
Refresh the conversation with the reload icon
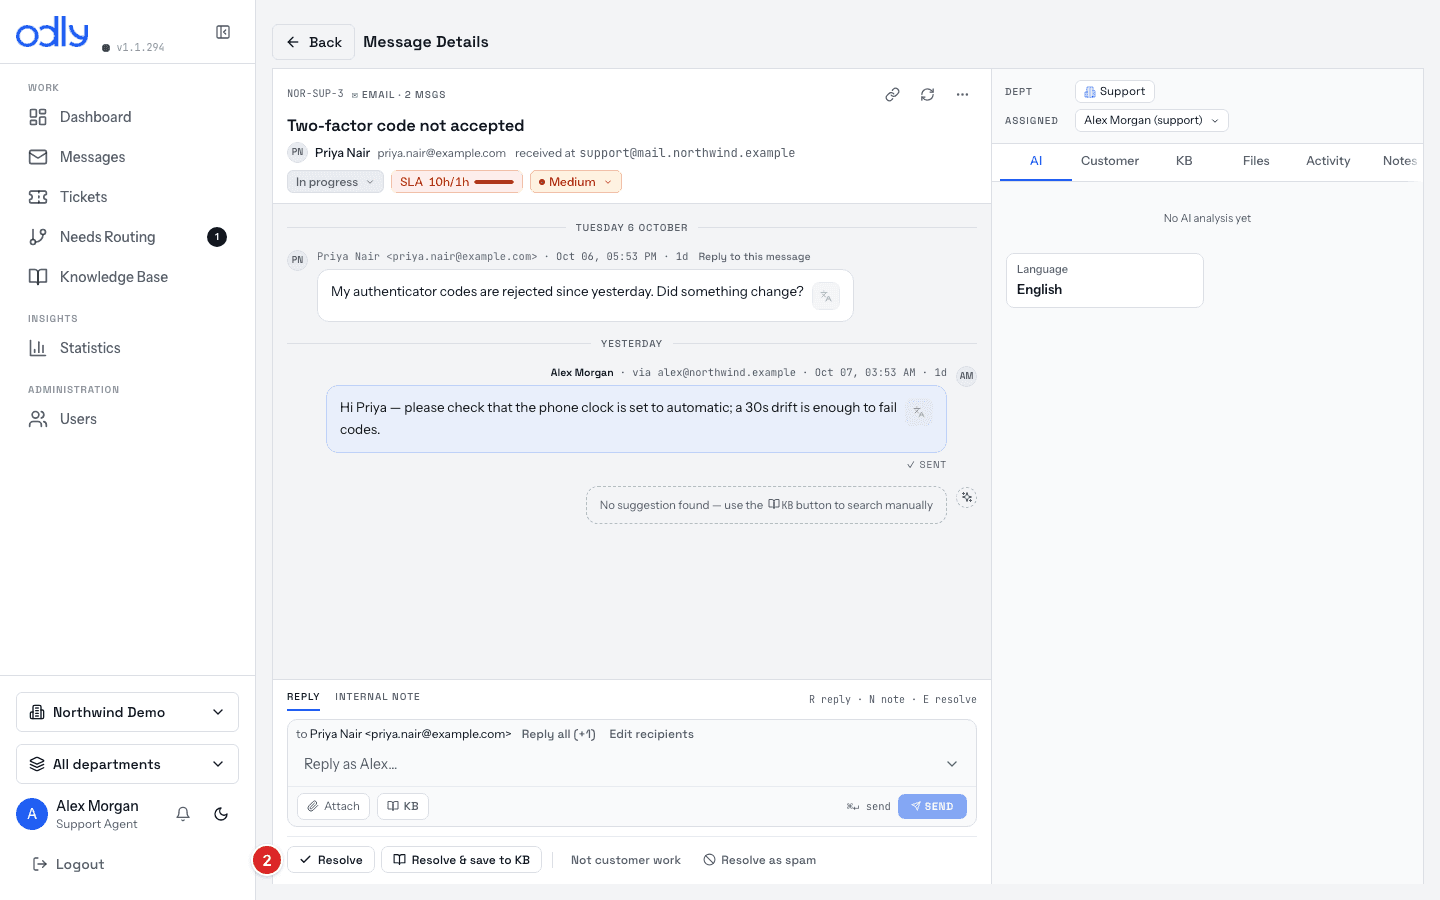[x=927, y=95]
